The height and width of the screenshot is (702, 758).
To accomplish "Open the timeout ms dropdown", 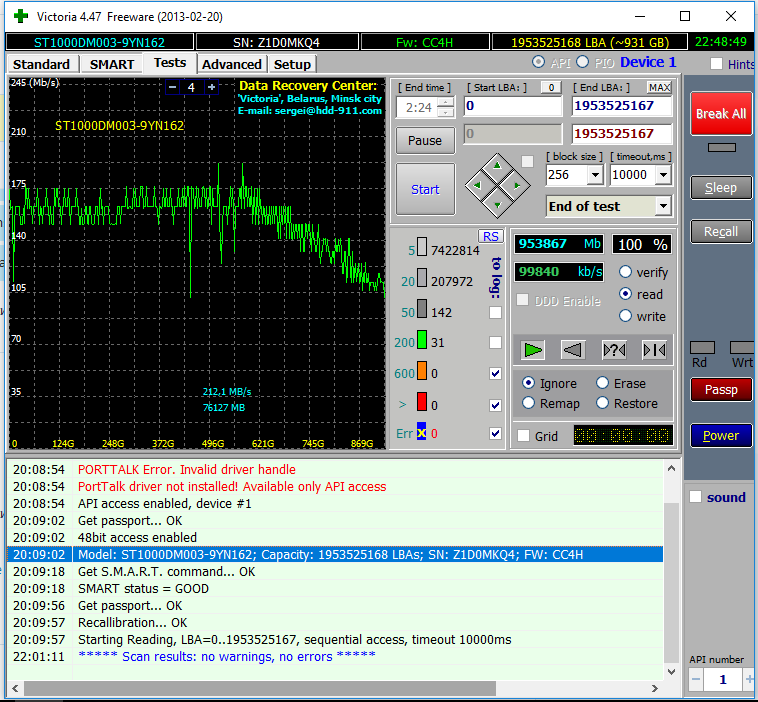I will (x=663, y=175).
